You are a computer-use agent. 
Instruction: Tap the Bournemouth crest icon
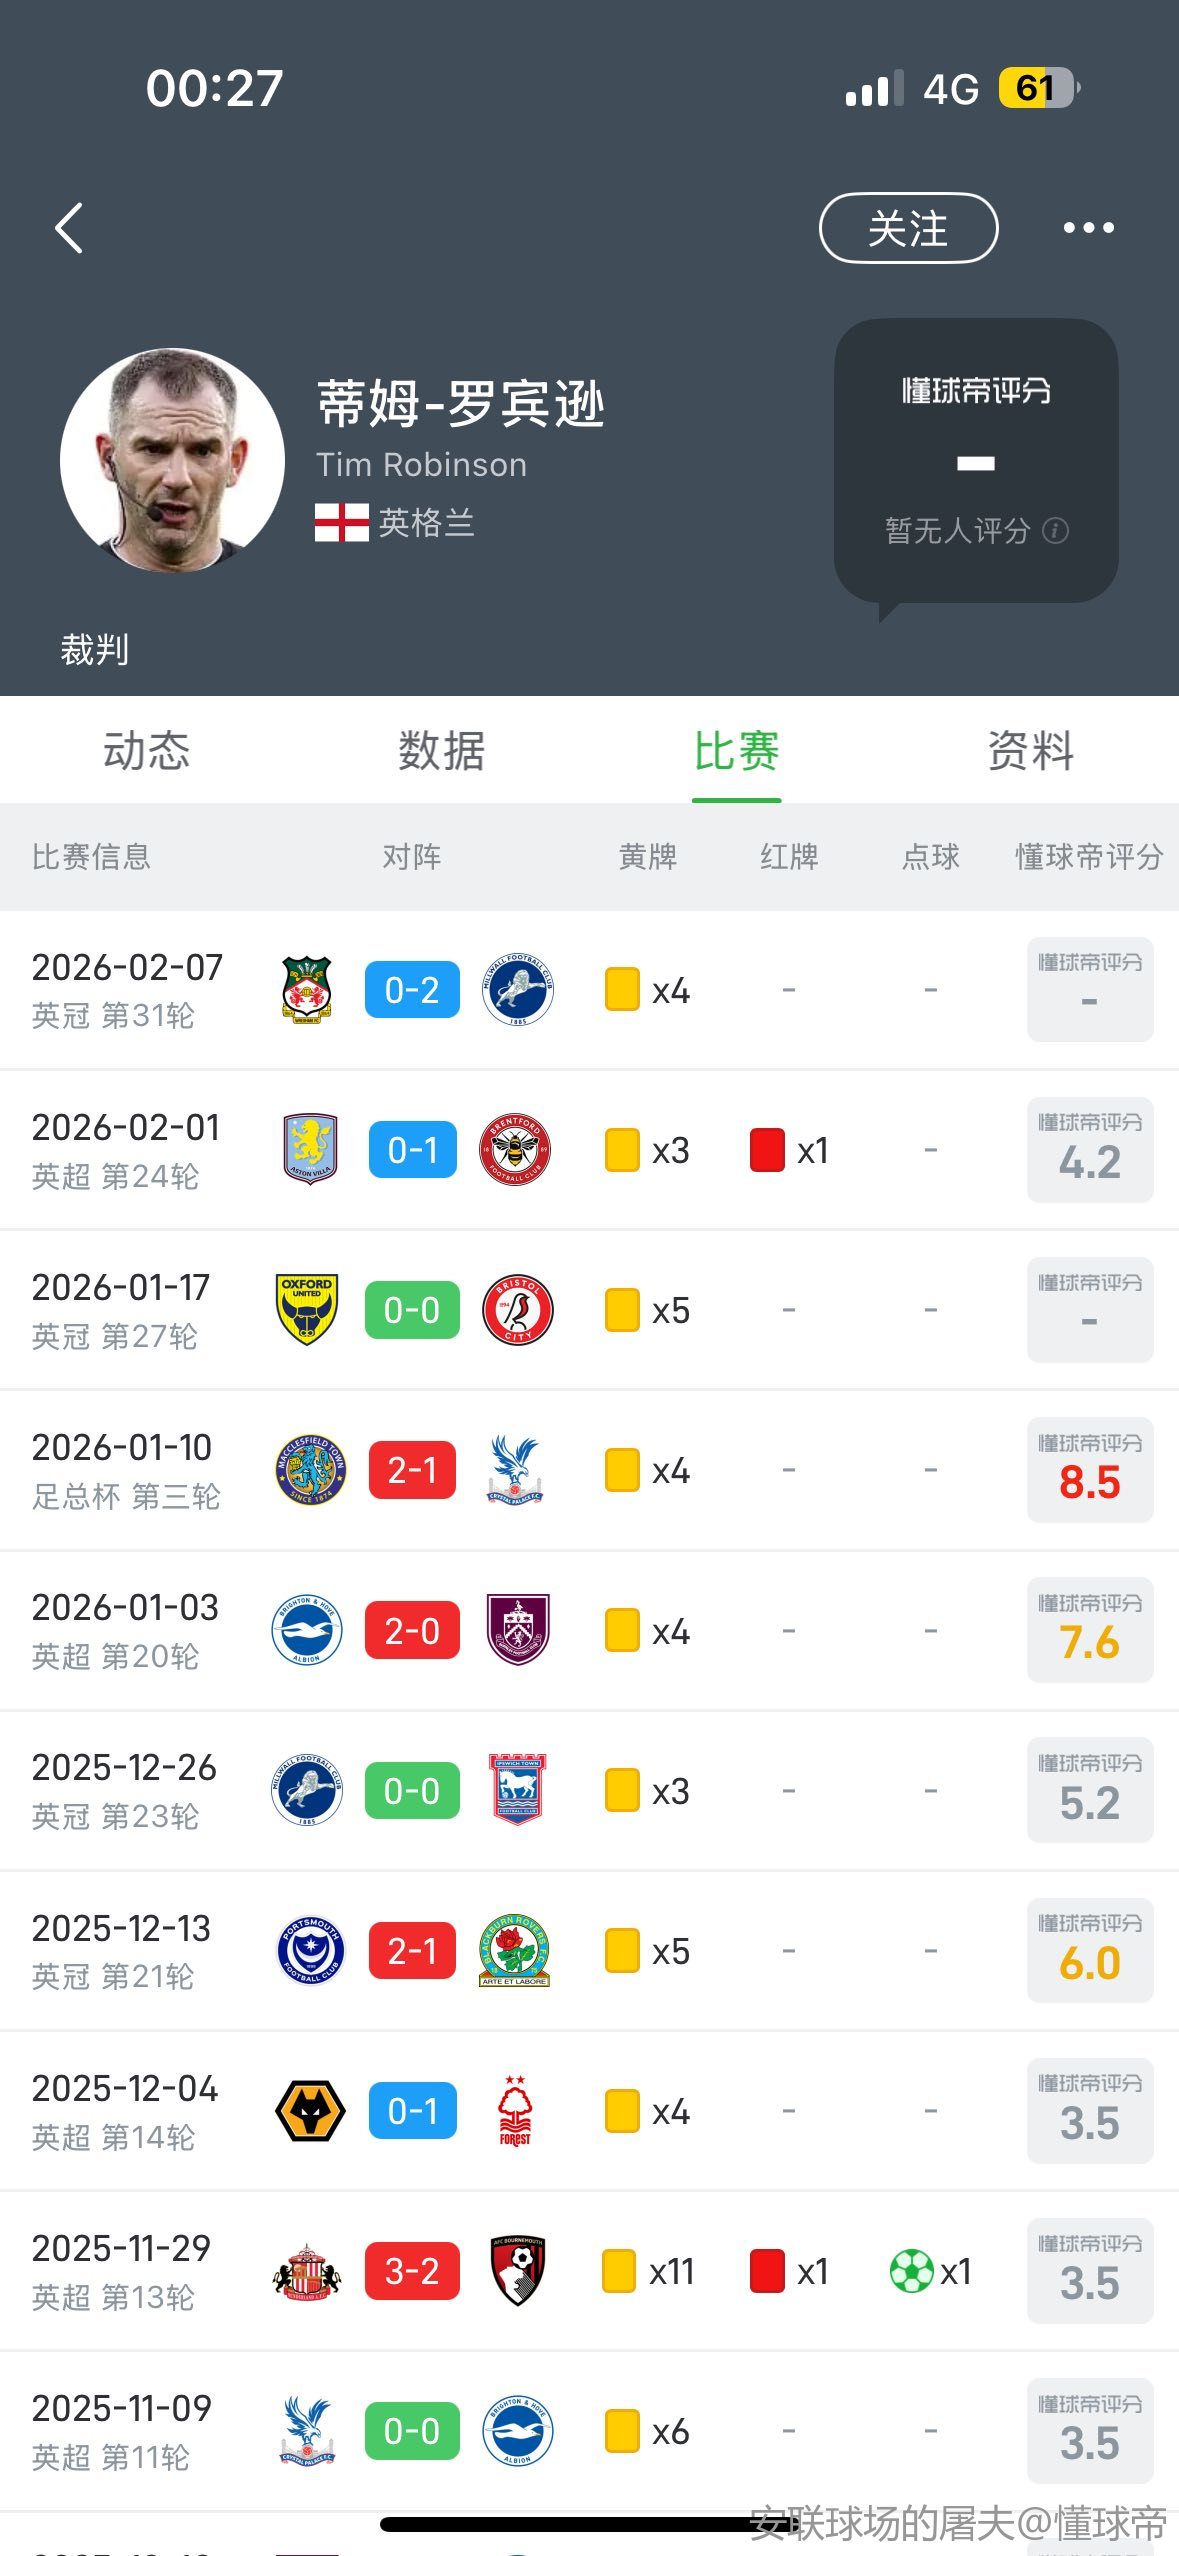[x=517, y=2271]
